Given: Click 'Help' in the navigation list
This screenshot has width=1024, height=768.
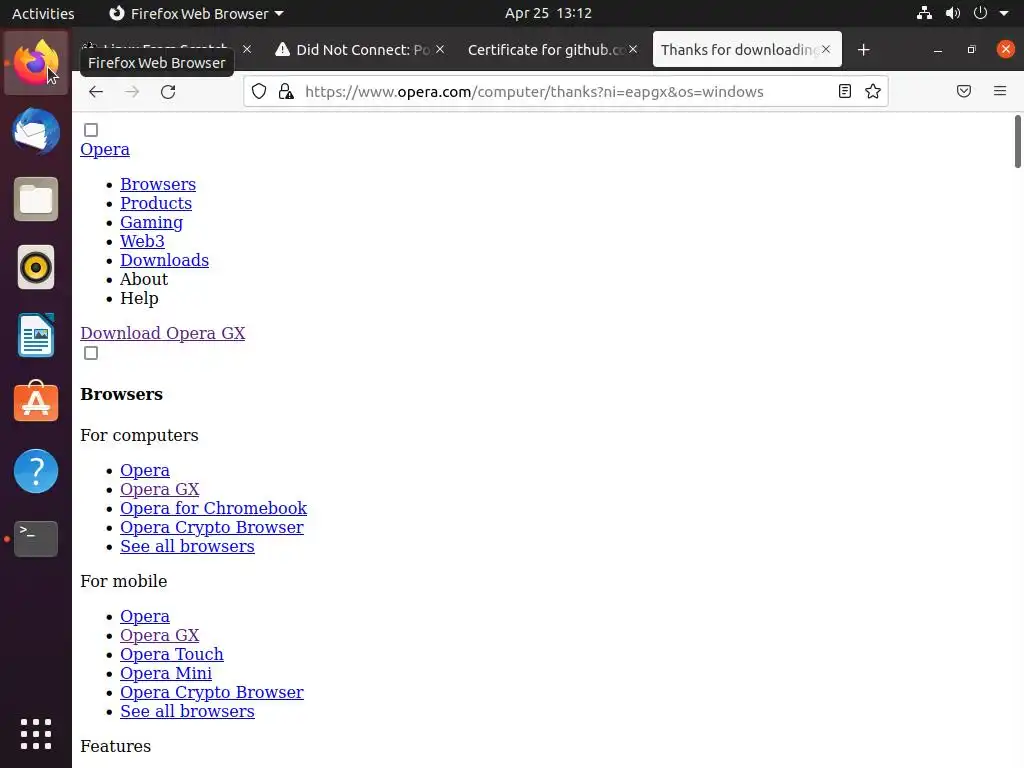Looking at the screenshot, I should tap(139, 298).
